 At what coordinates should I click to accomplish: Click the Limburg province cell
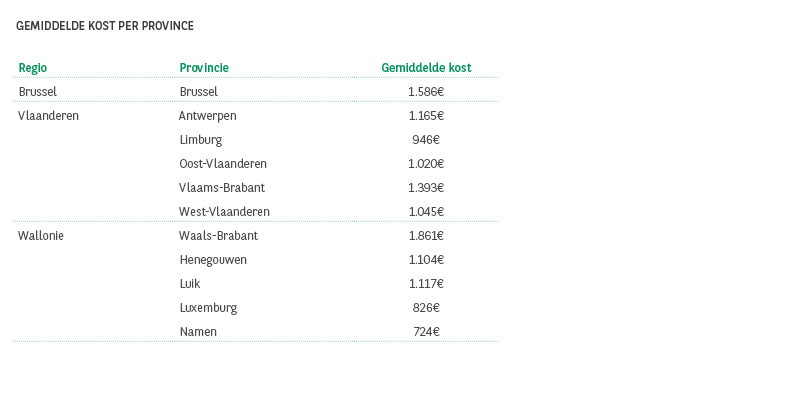pyautogui.click(x=201, y=140)
